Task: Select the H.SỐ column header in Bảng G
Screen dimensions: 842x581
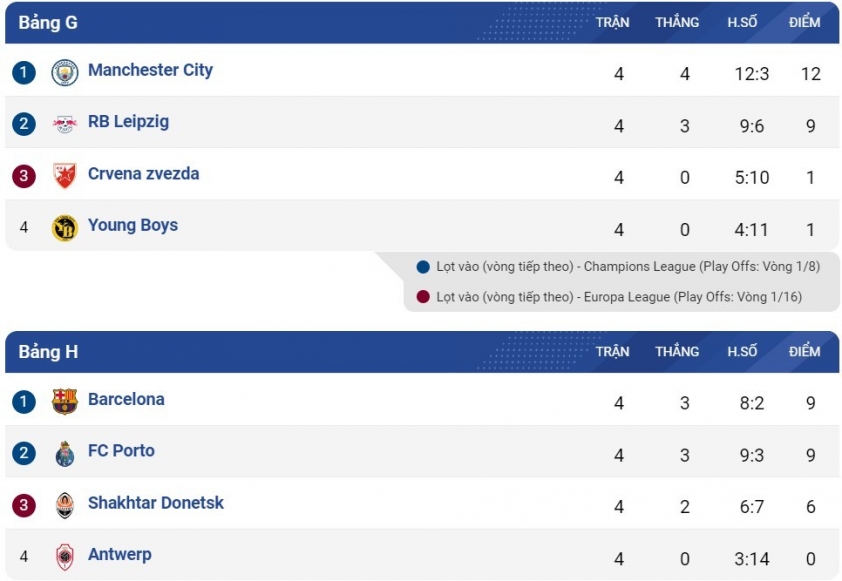Action: [742, 22]
